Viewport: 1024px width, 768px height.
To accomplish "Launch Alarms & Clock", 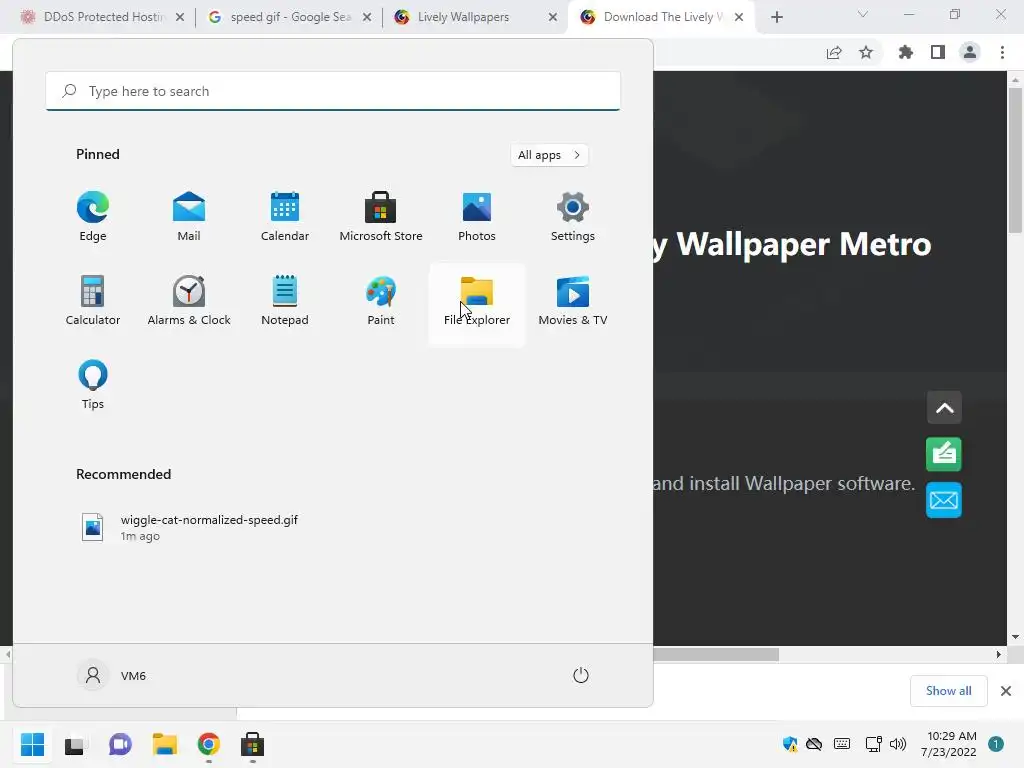I will 189,301.
